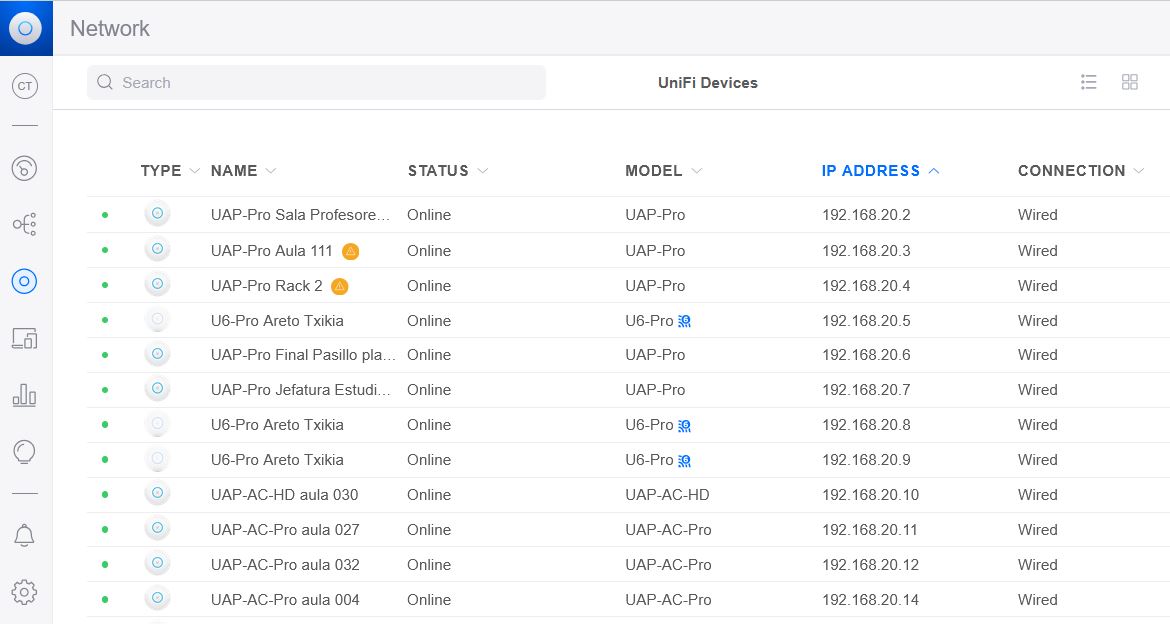Select IP address 192.168.20.6

tap(866, 355)
